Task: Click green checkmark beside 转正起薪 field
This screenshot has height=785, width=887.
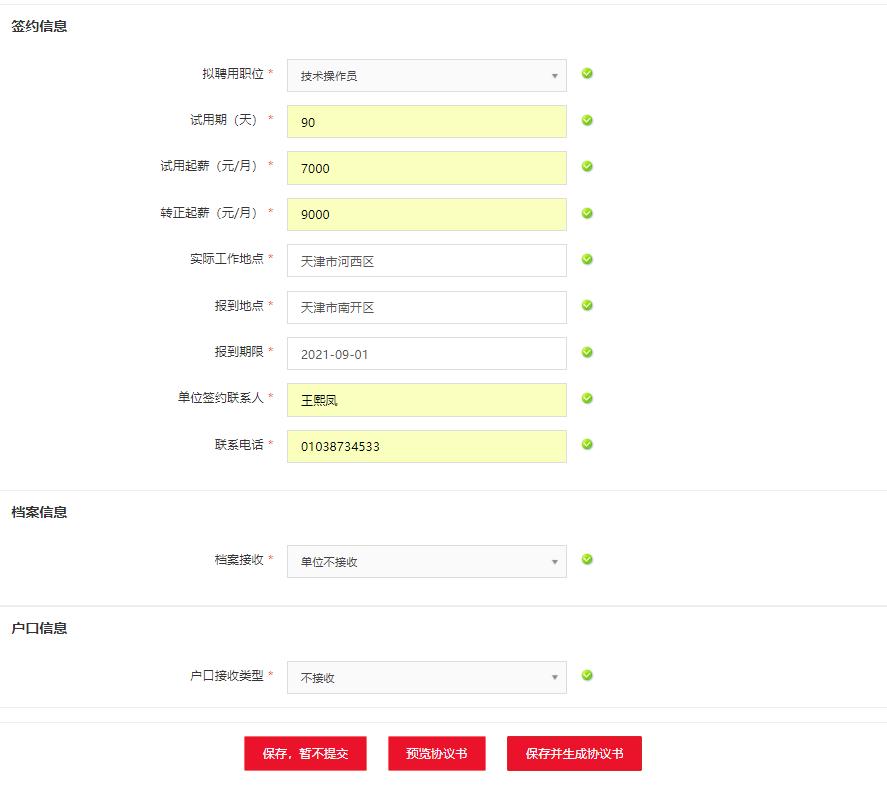Action: [587, 213]
